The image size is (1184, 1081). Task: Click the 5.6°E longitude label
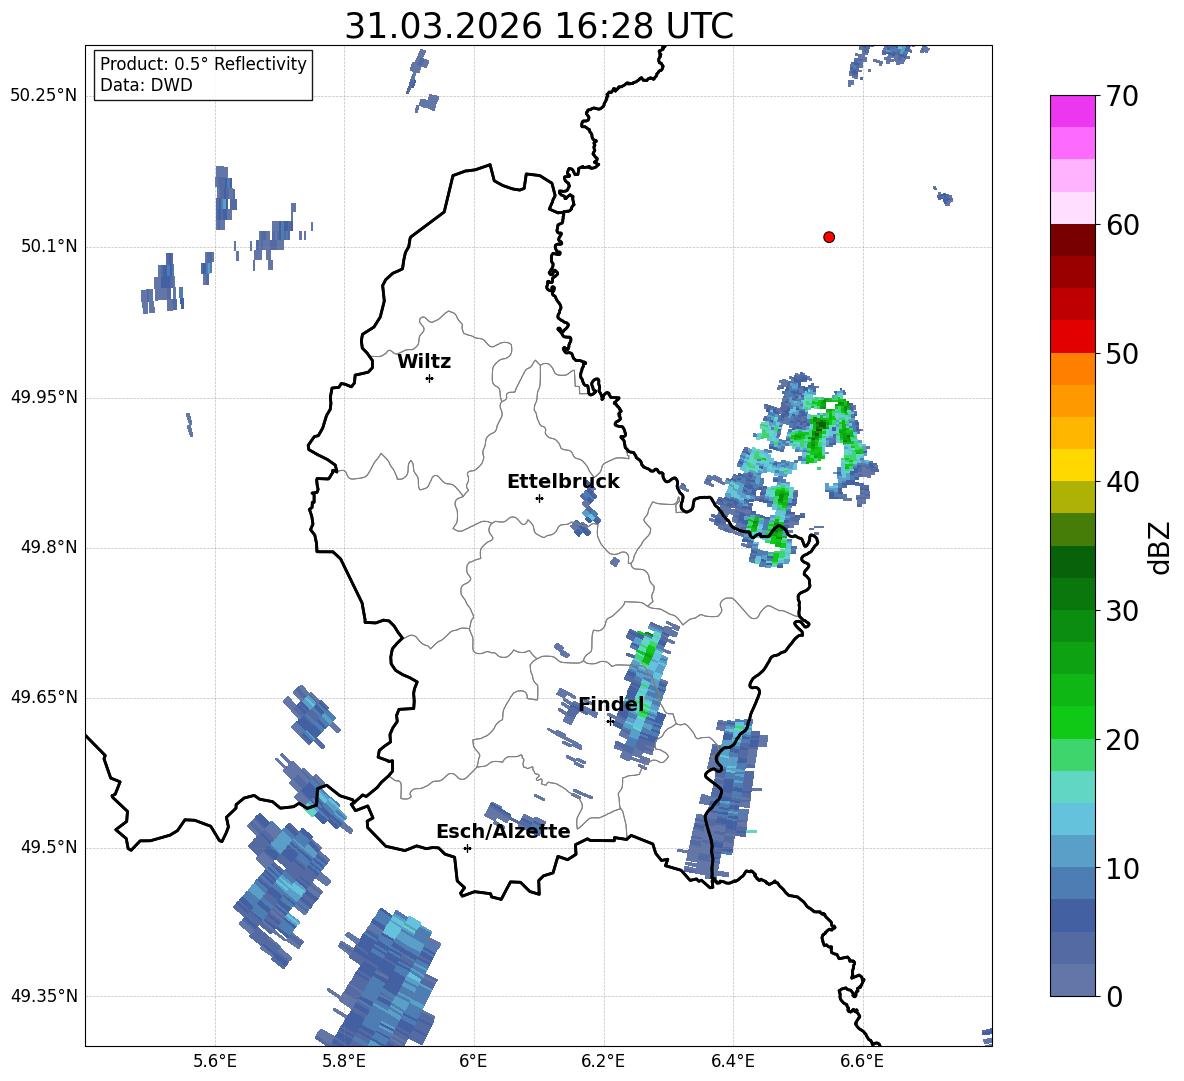pyautogui.click(x=215, y=1061)
